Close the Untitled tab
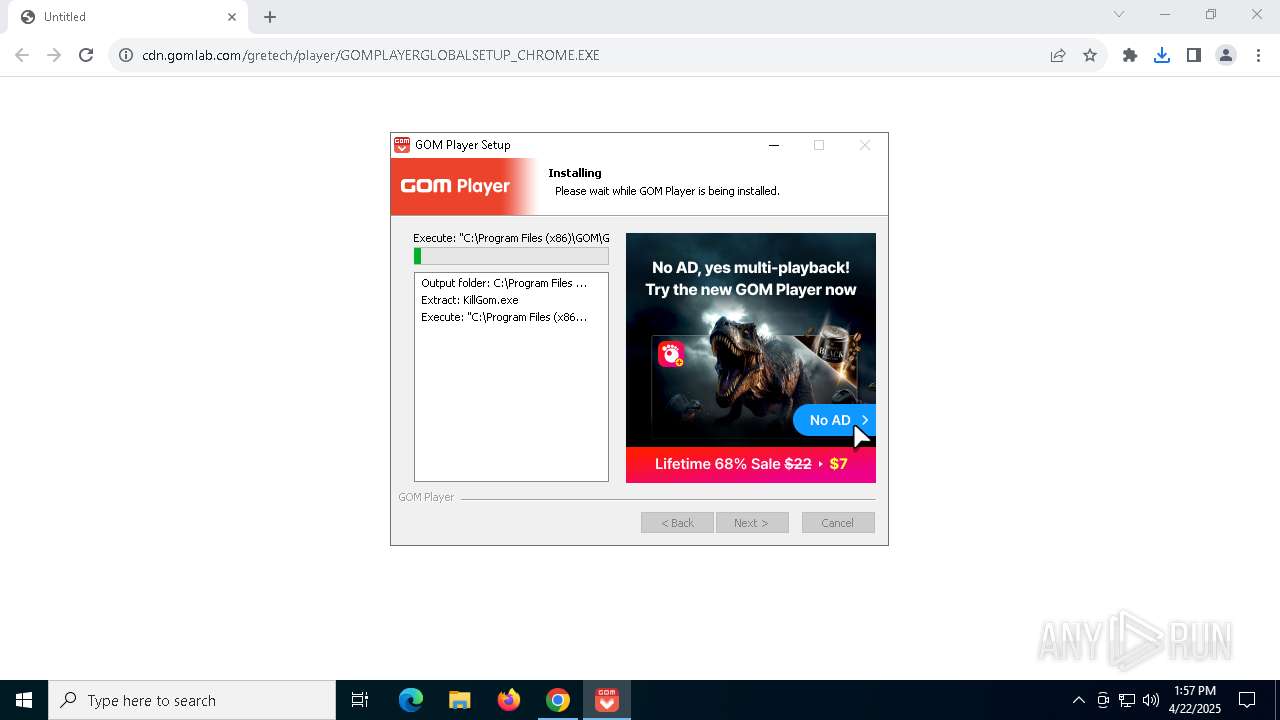The height and width of the screenshot is (720, 1280). pos(232,17)
